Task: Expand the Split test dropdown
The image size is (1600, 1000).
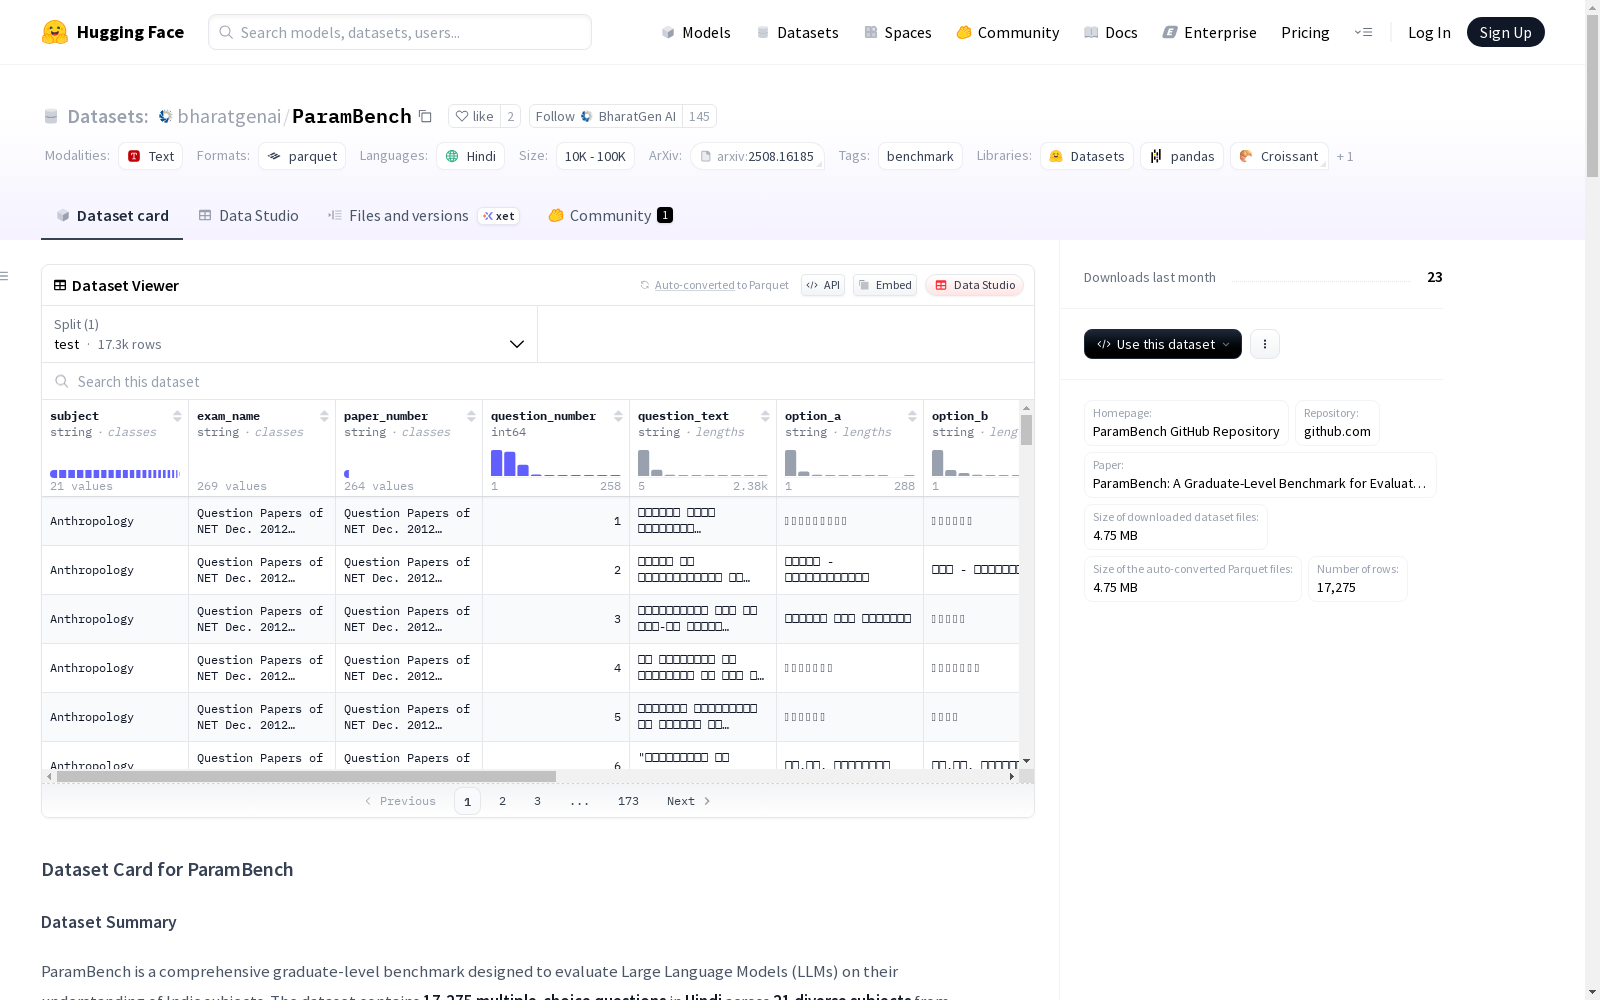Action: pyautogui.click(x=290, y=334)
